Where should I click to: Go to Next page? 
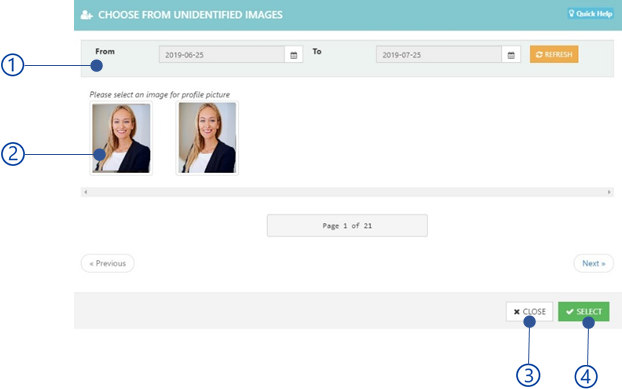[x=593, y=263]
